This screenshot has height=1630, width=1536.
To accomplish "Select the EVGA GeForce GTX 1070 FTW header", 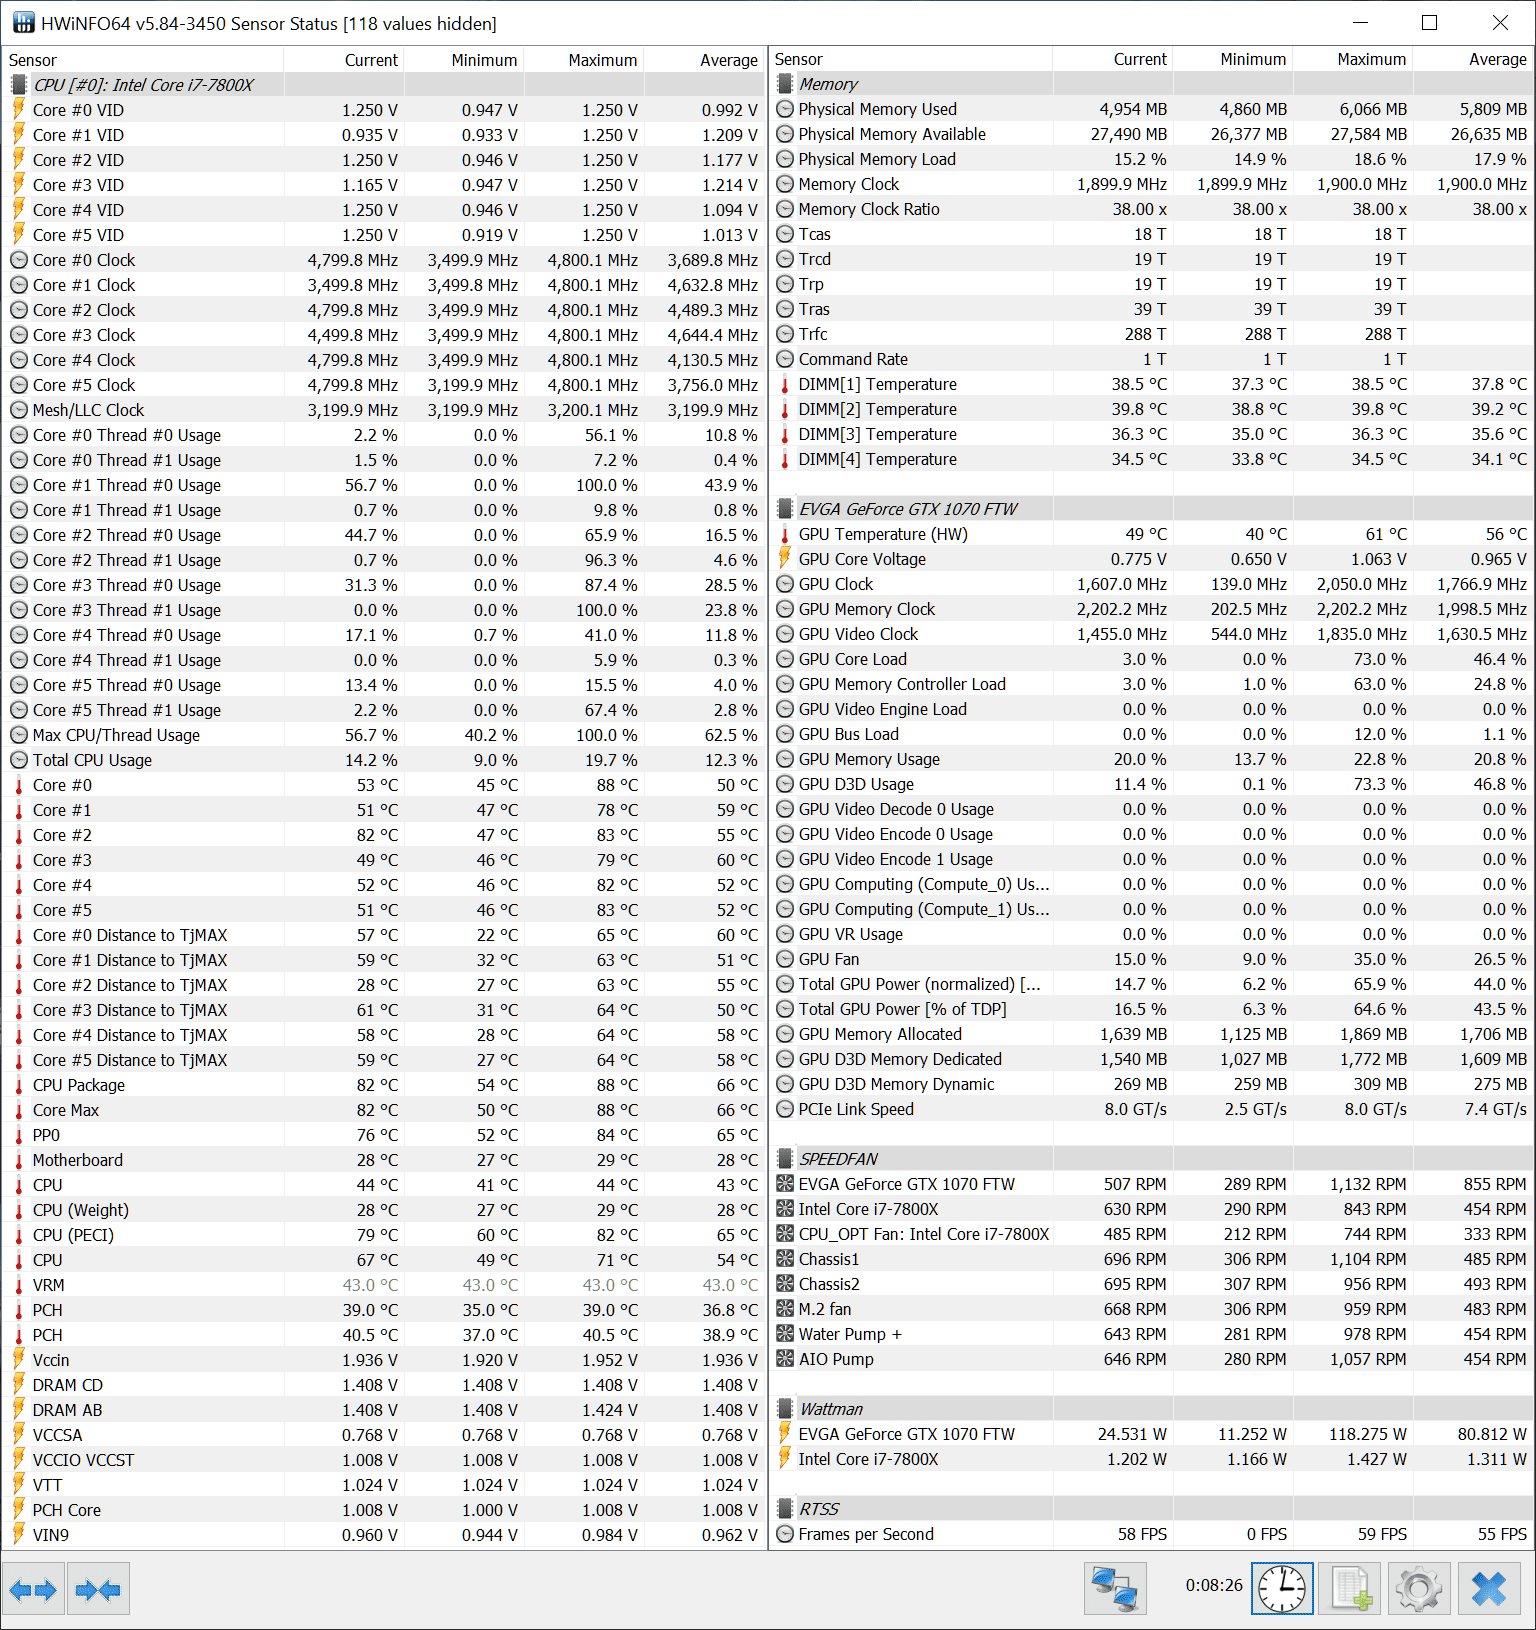I will pos(1151,509).
